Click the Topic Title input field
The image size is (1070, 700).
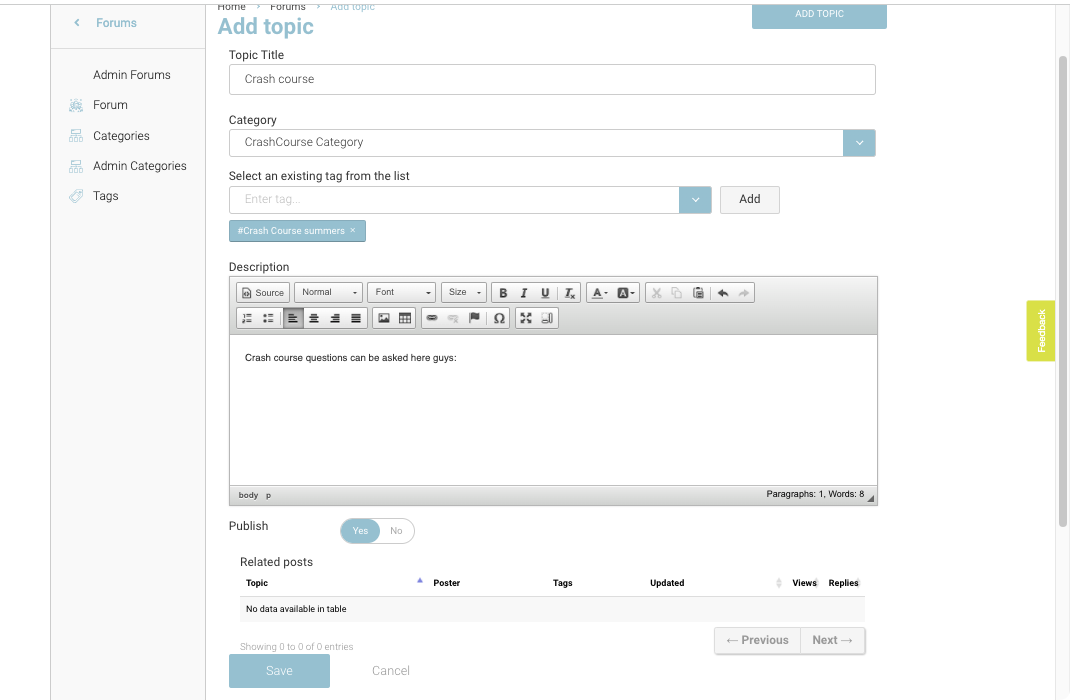tap(552, 80)
